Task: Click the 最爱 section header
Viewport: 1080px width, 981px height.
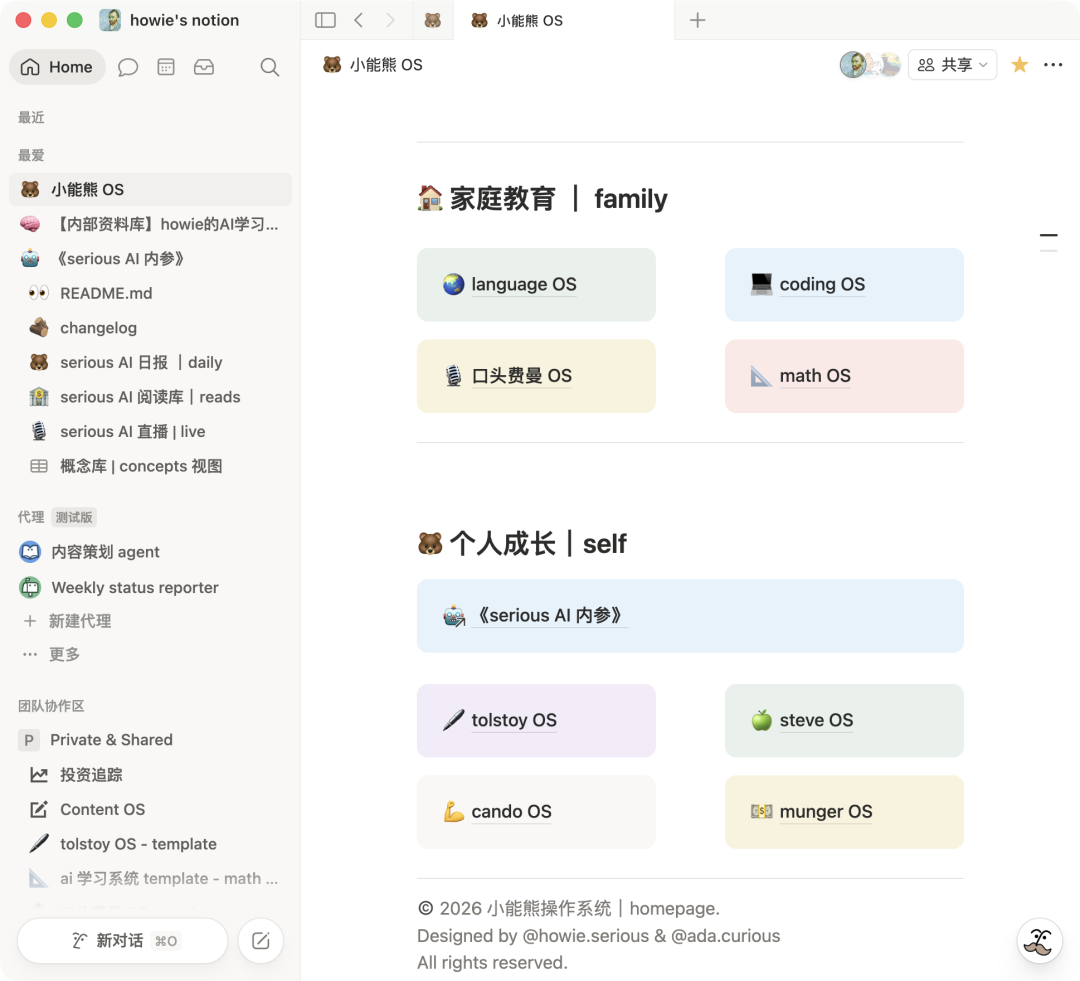Action: pos(31,155)
